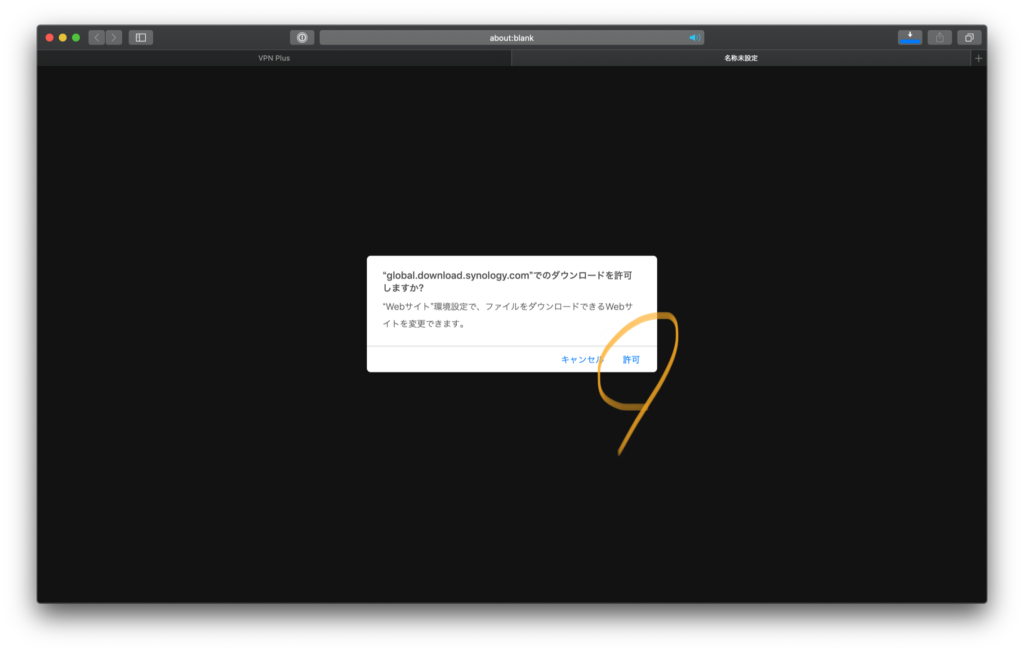Click the 許可 (Allow) button
The height and width of the screenshot is (652, 1024).
click(631, 359)
